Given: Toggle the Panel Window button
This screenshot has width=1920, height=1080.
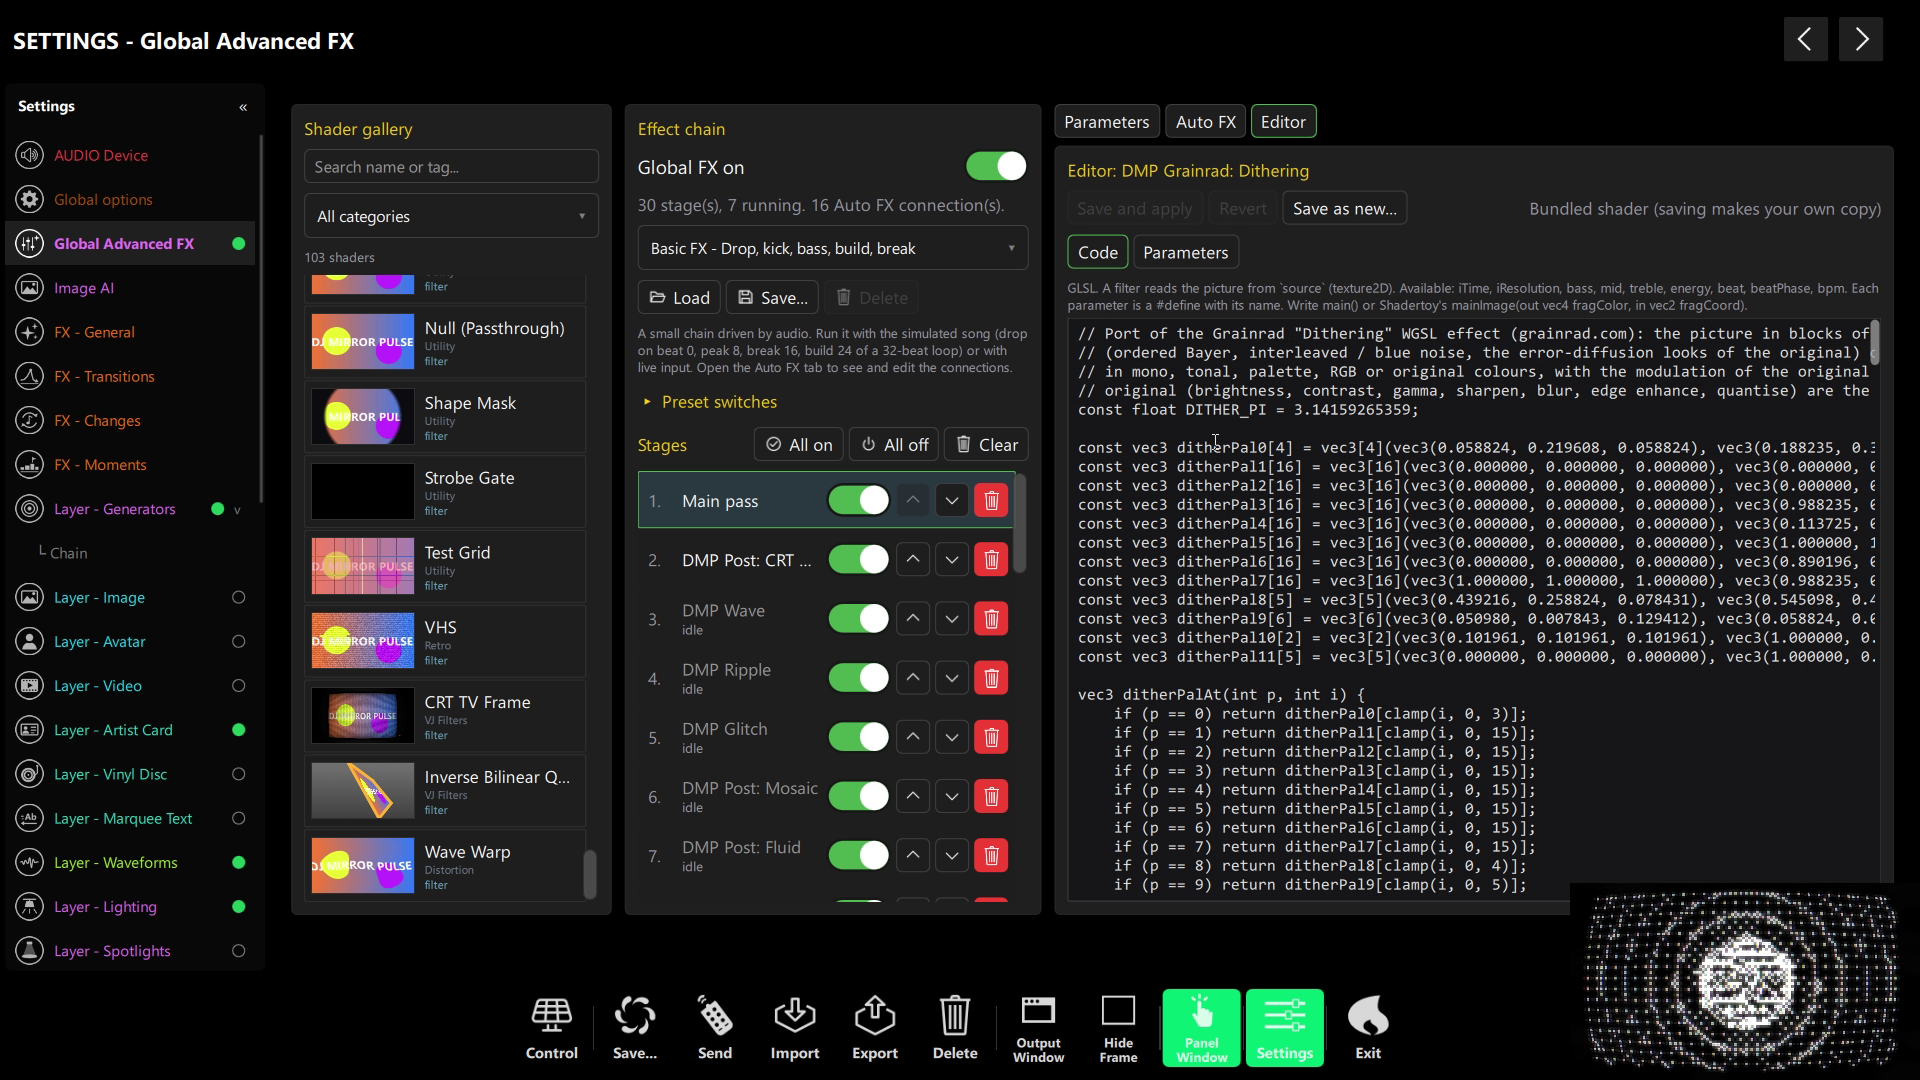Looking at the screenshot, I should [1202, 1027].
